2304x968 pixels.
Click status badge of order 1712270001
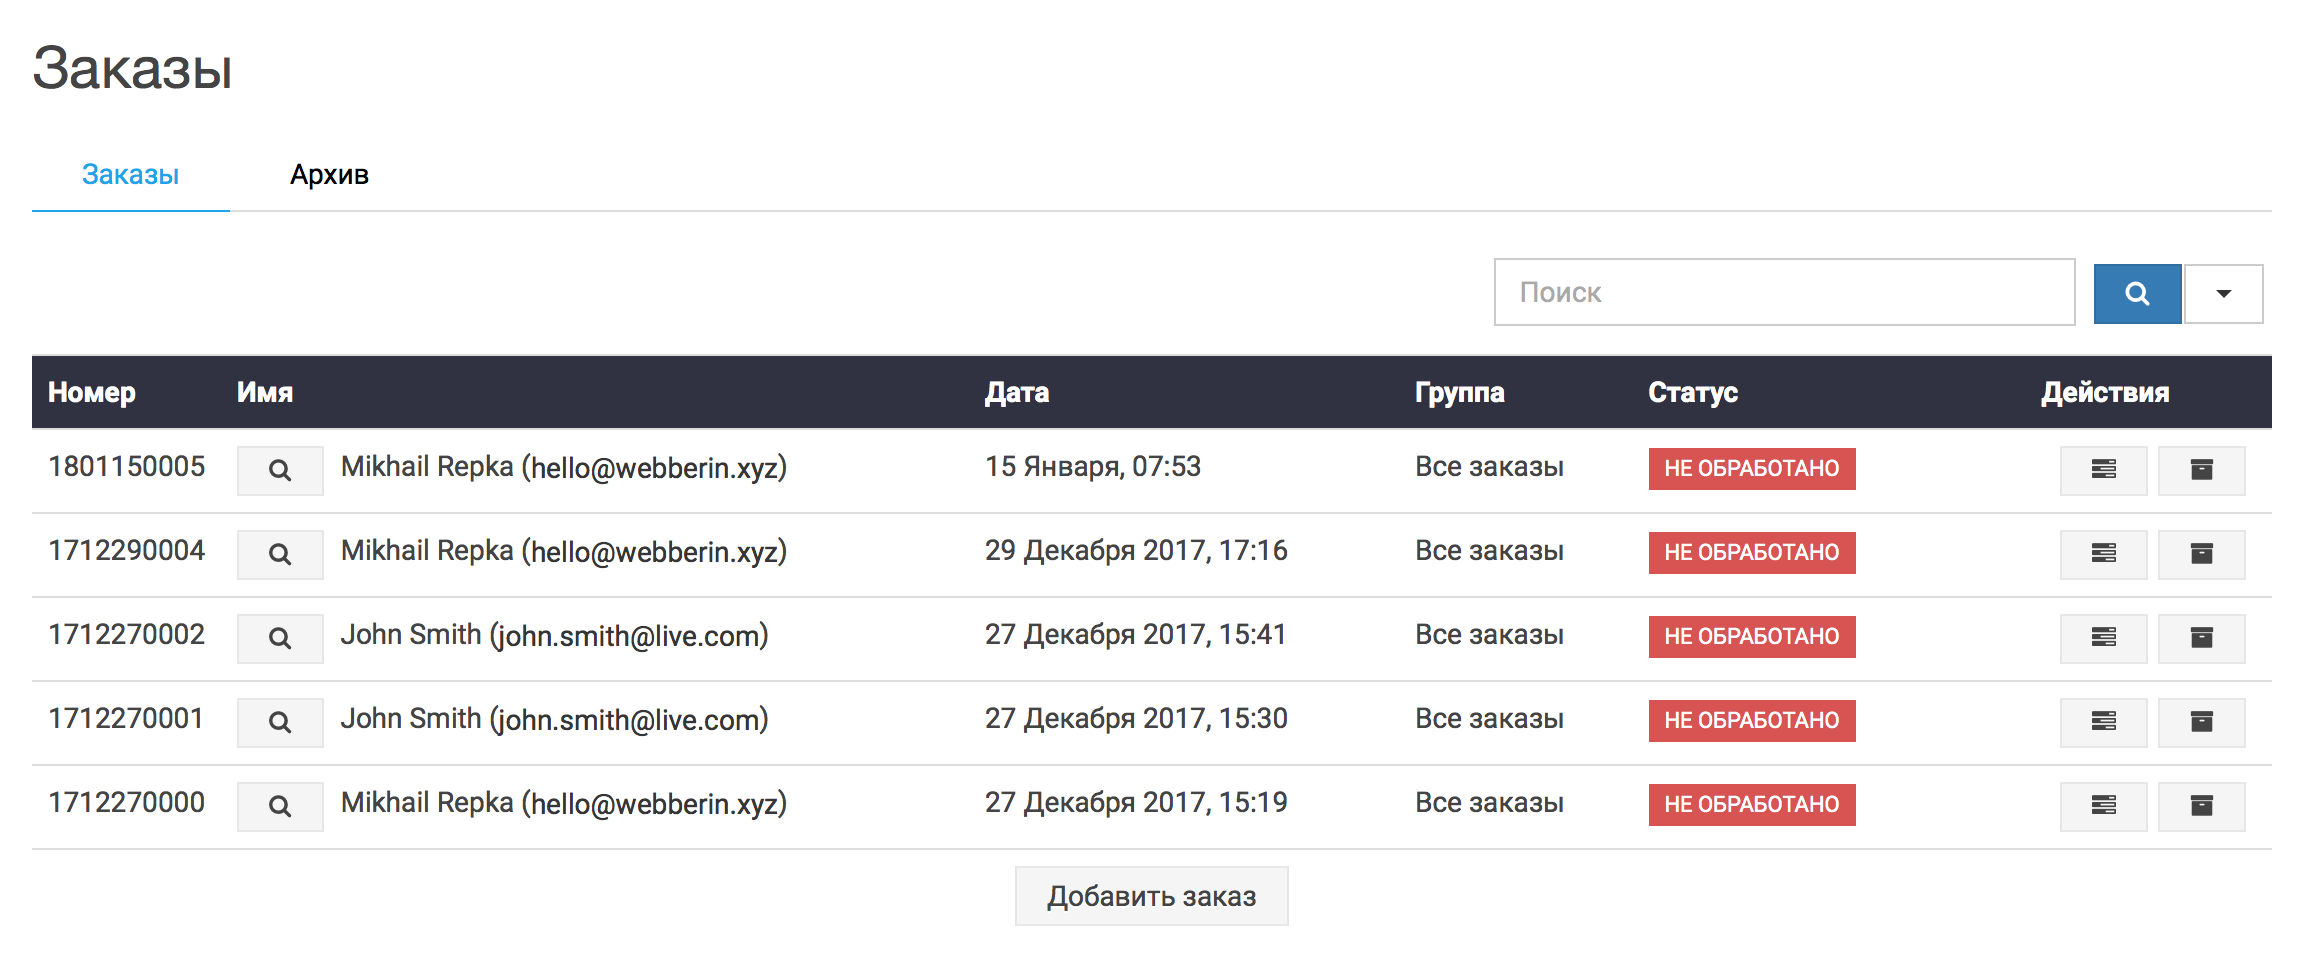pos(1751,721)
